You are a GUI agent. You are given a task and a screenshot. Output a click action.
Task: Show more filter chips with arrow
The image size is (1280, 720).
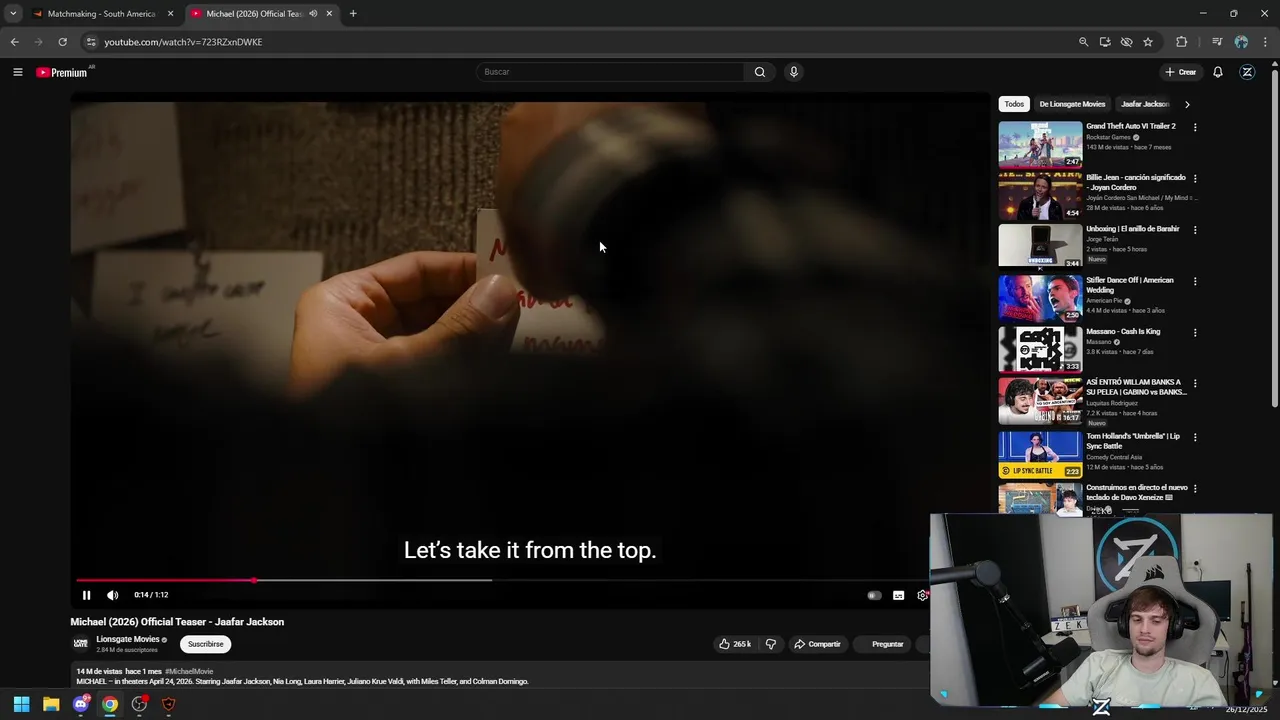click(1187, 104)
